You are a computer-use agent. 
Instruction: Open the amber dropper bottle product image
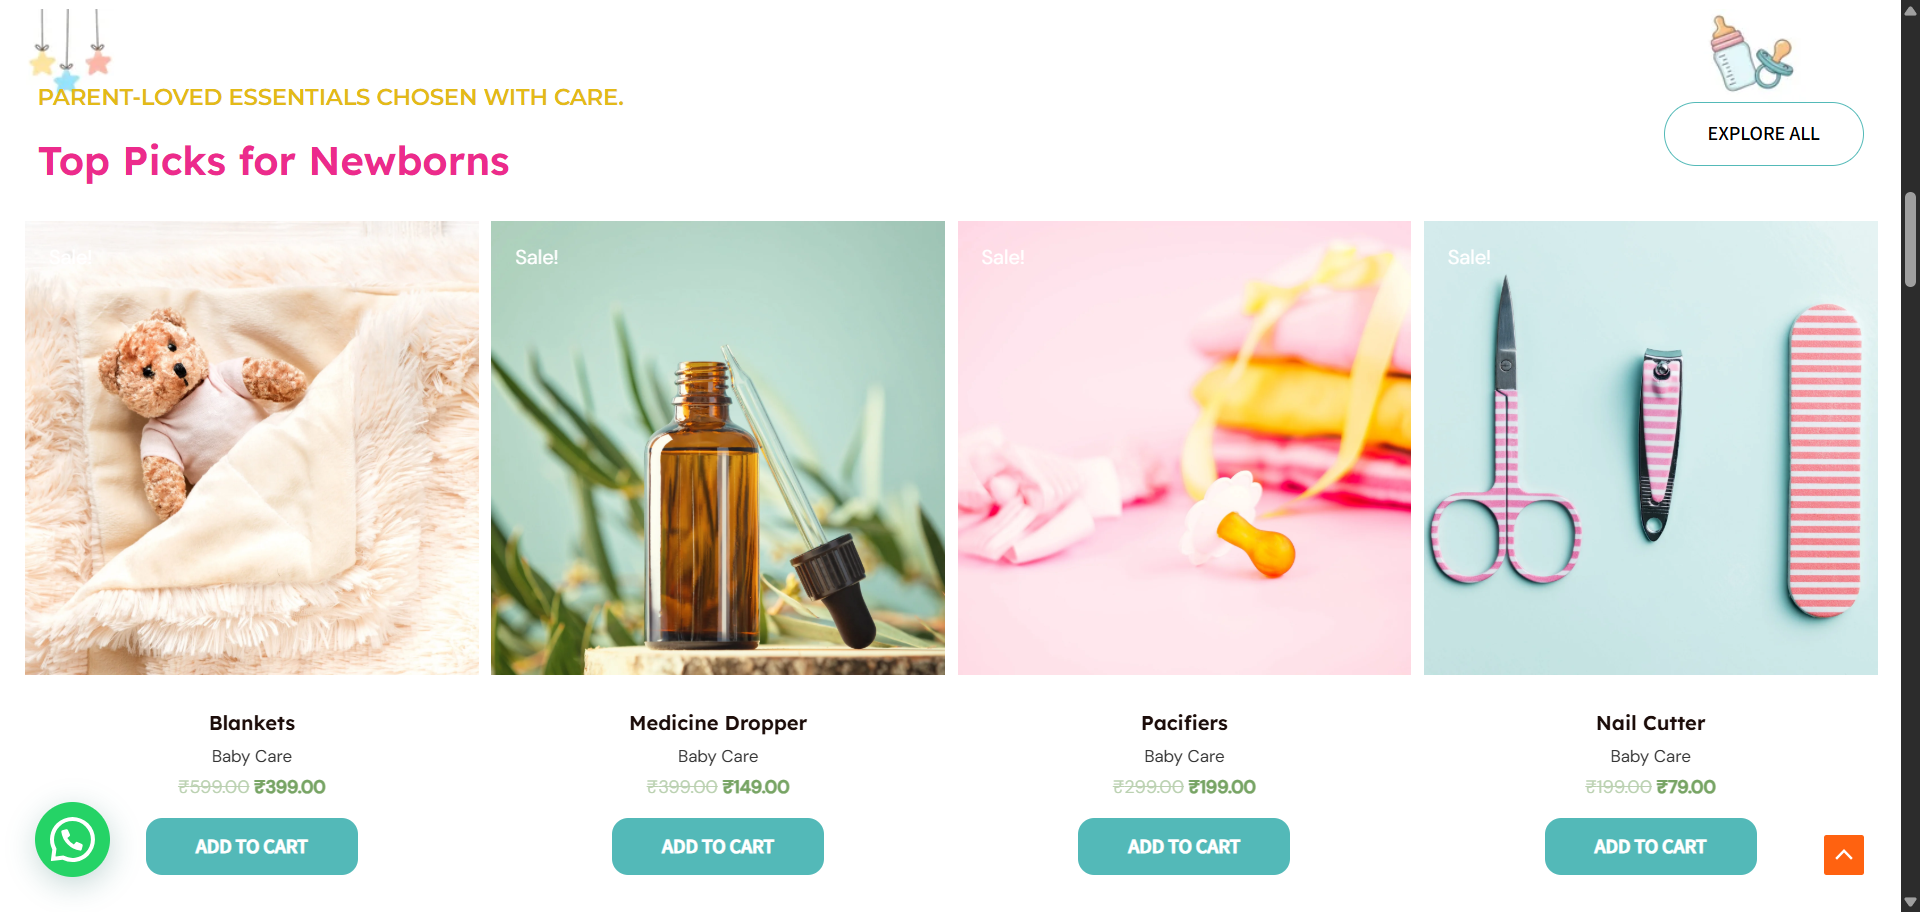click(x=718, y=448)
